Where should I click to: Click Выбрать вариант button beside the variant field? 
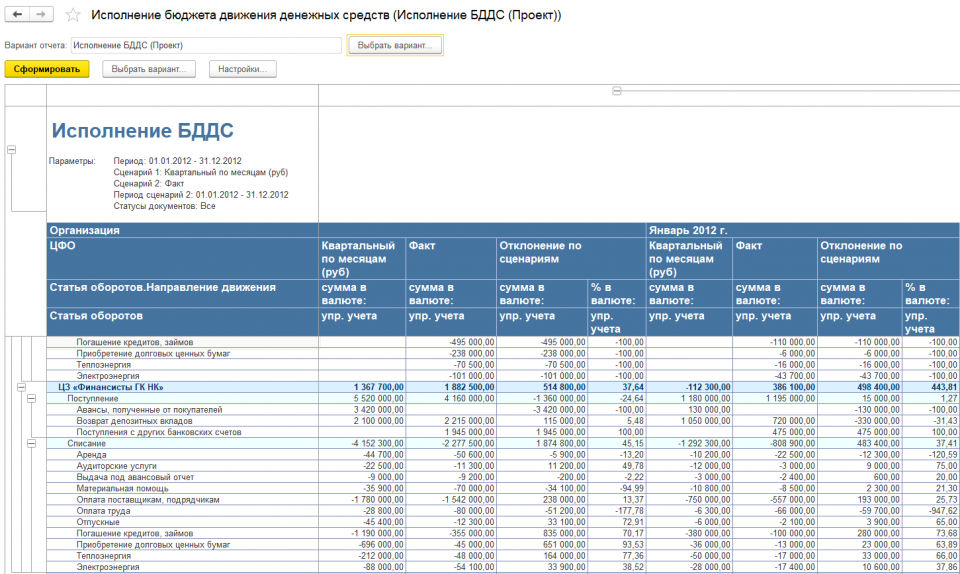coord(394,46)
